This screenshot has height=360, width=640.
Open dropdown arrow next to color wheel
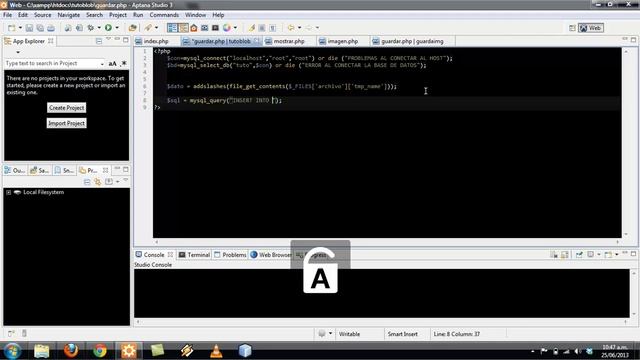pos(235,28)
